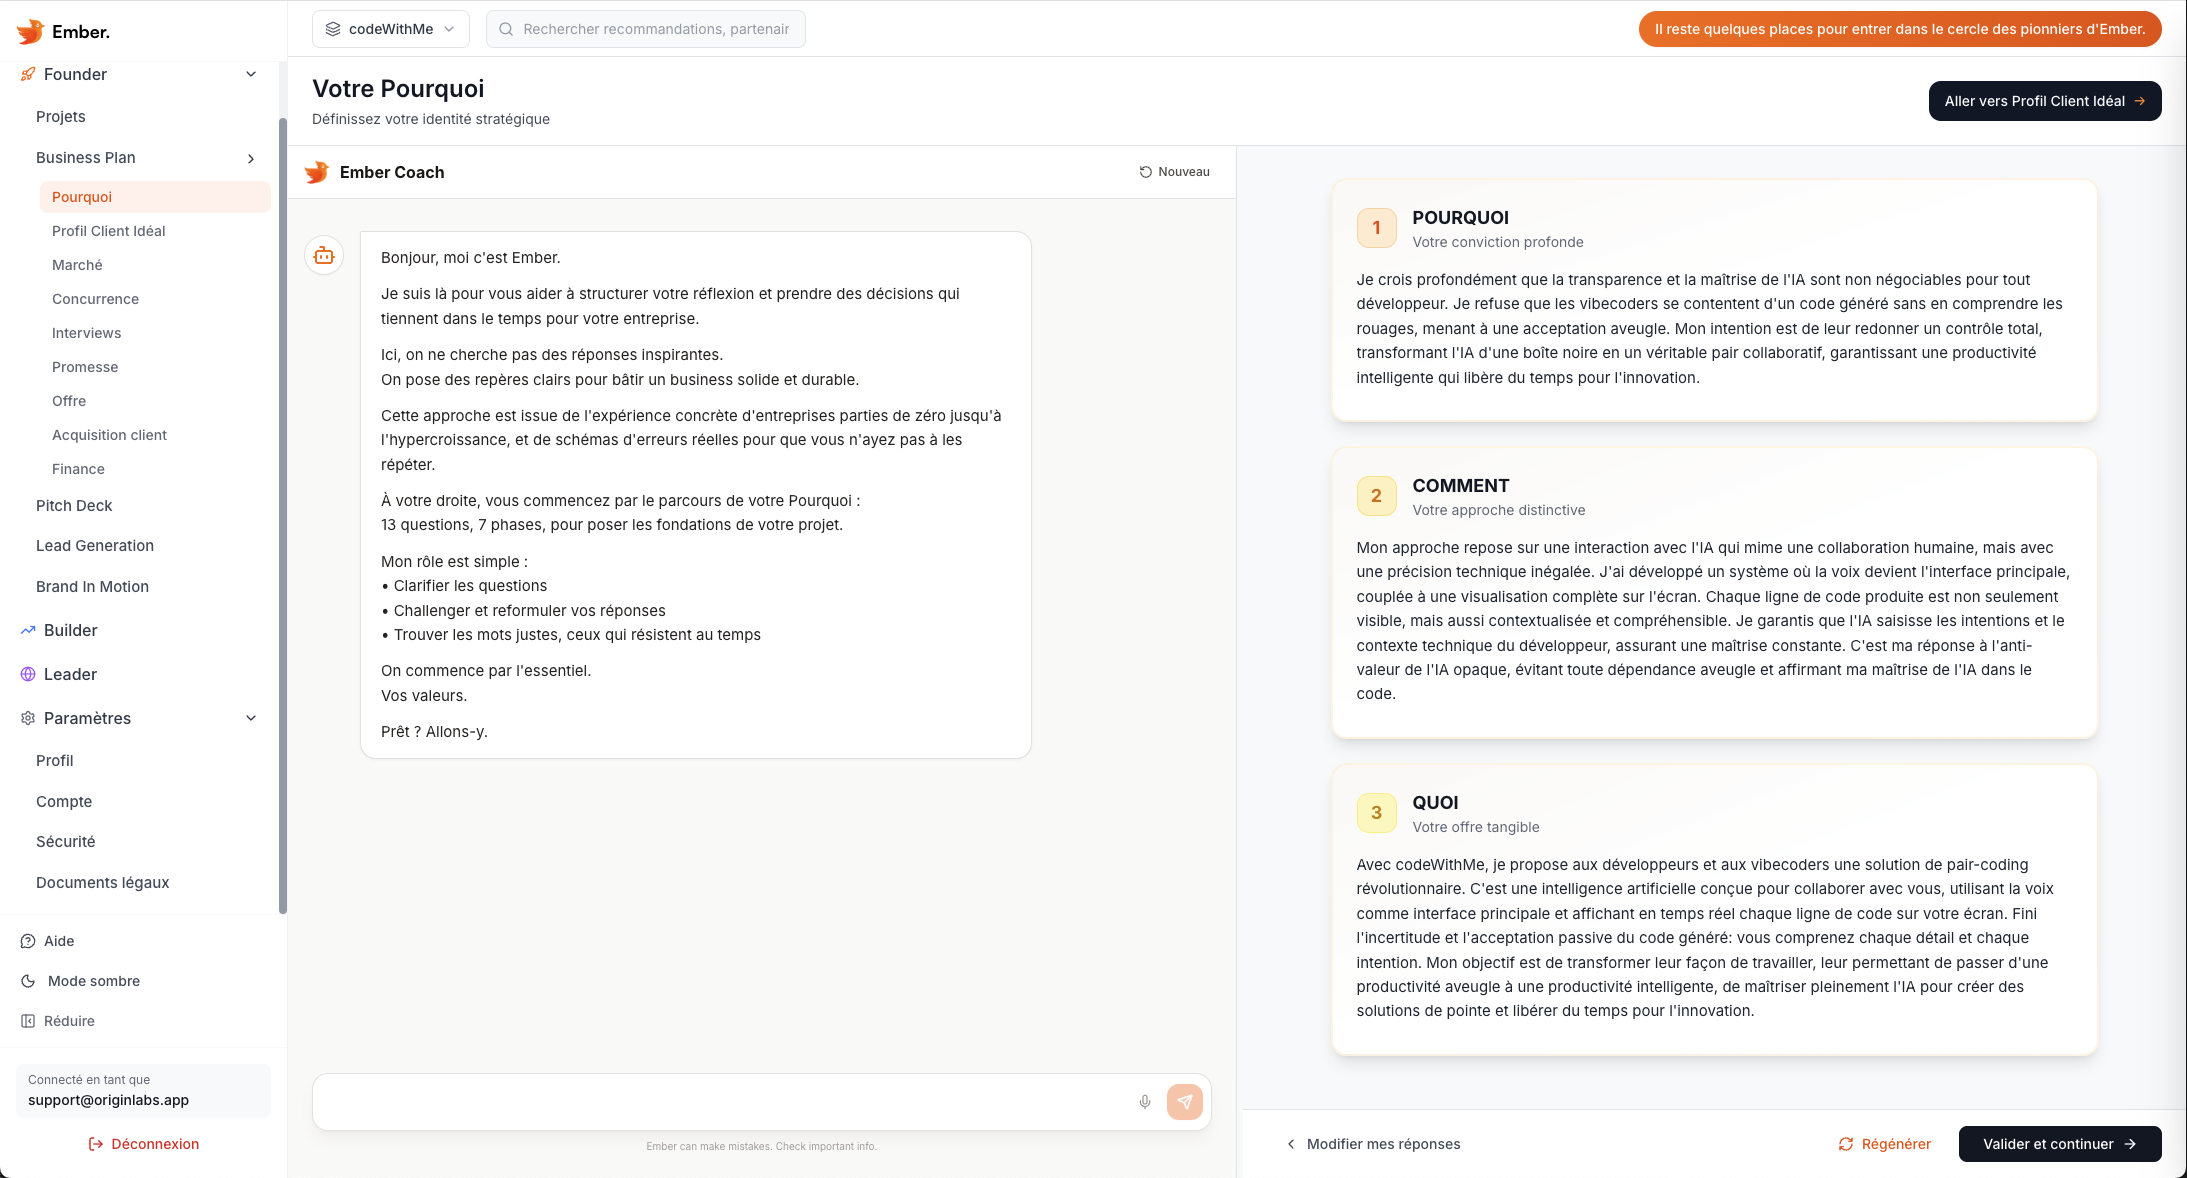
Task: Click Déconnexion to log out
Action: (144, 1143)
